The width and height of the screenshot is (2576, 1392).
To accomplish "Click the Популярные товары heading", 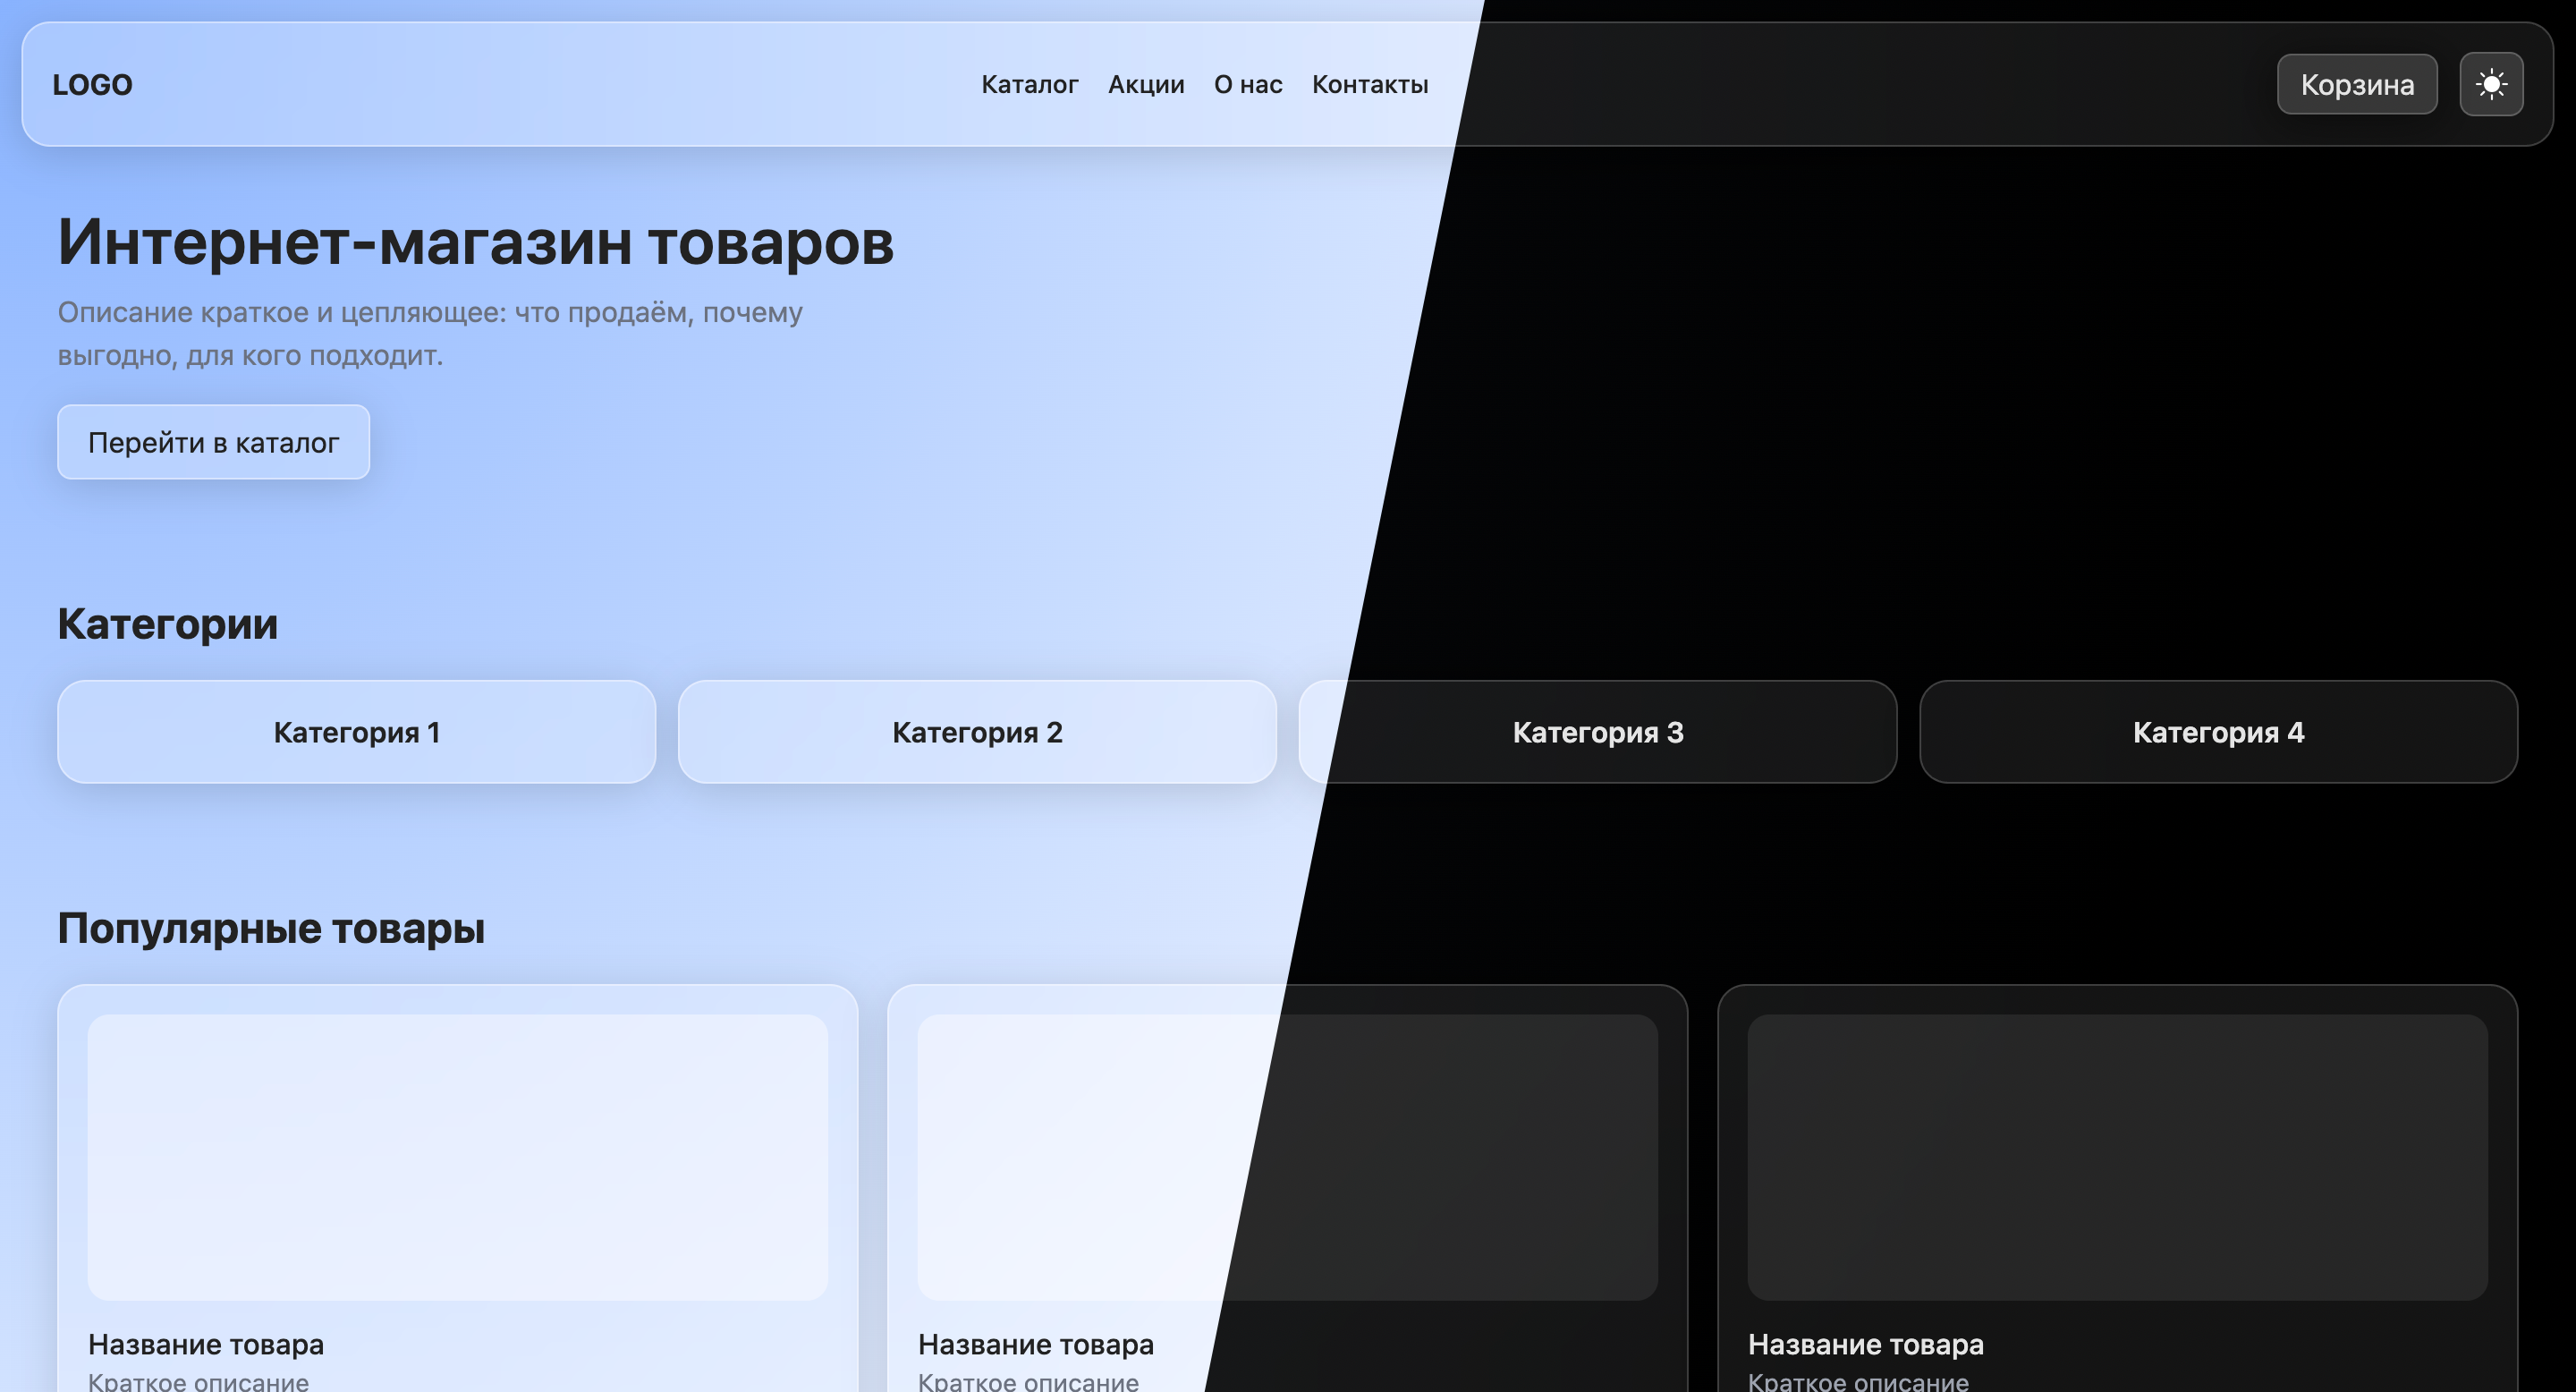I will (271, 928).
